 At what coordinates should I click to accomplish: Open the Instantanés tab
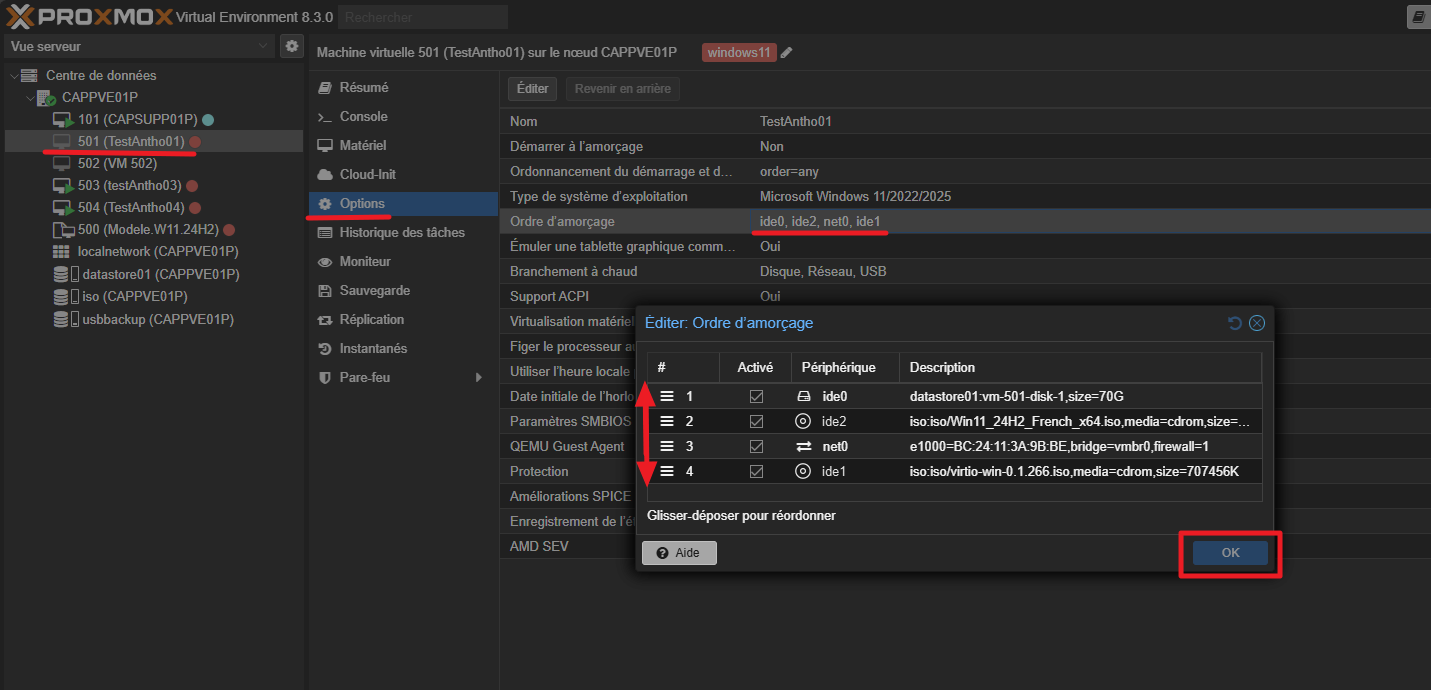403,349
